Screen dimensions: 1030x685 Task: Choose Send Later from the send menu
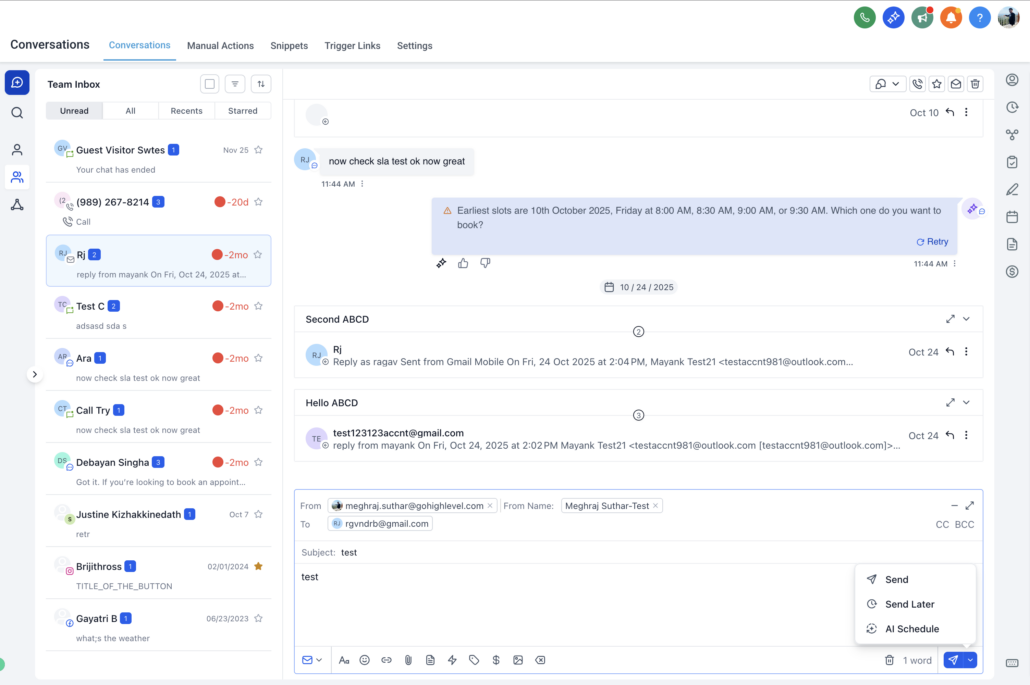pyautogui.click(x=909, y=604)
